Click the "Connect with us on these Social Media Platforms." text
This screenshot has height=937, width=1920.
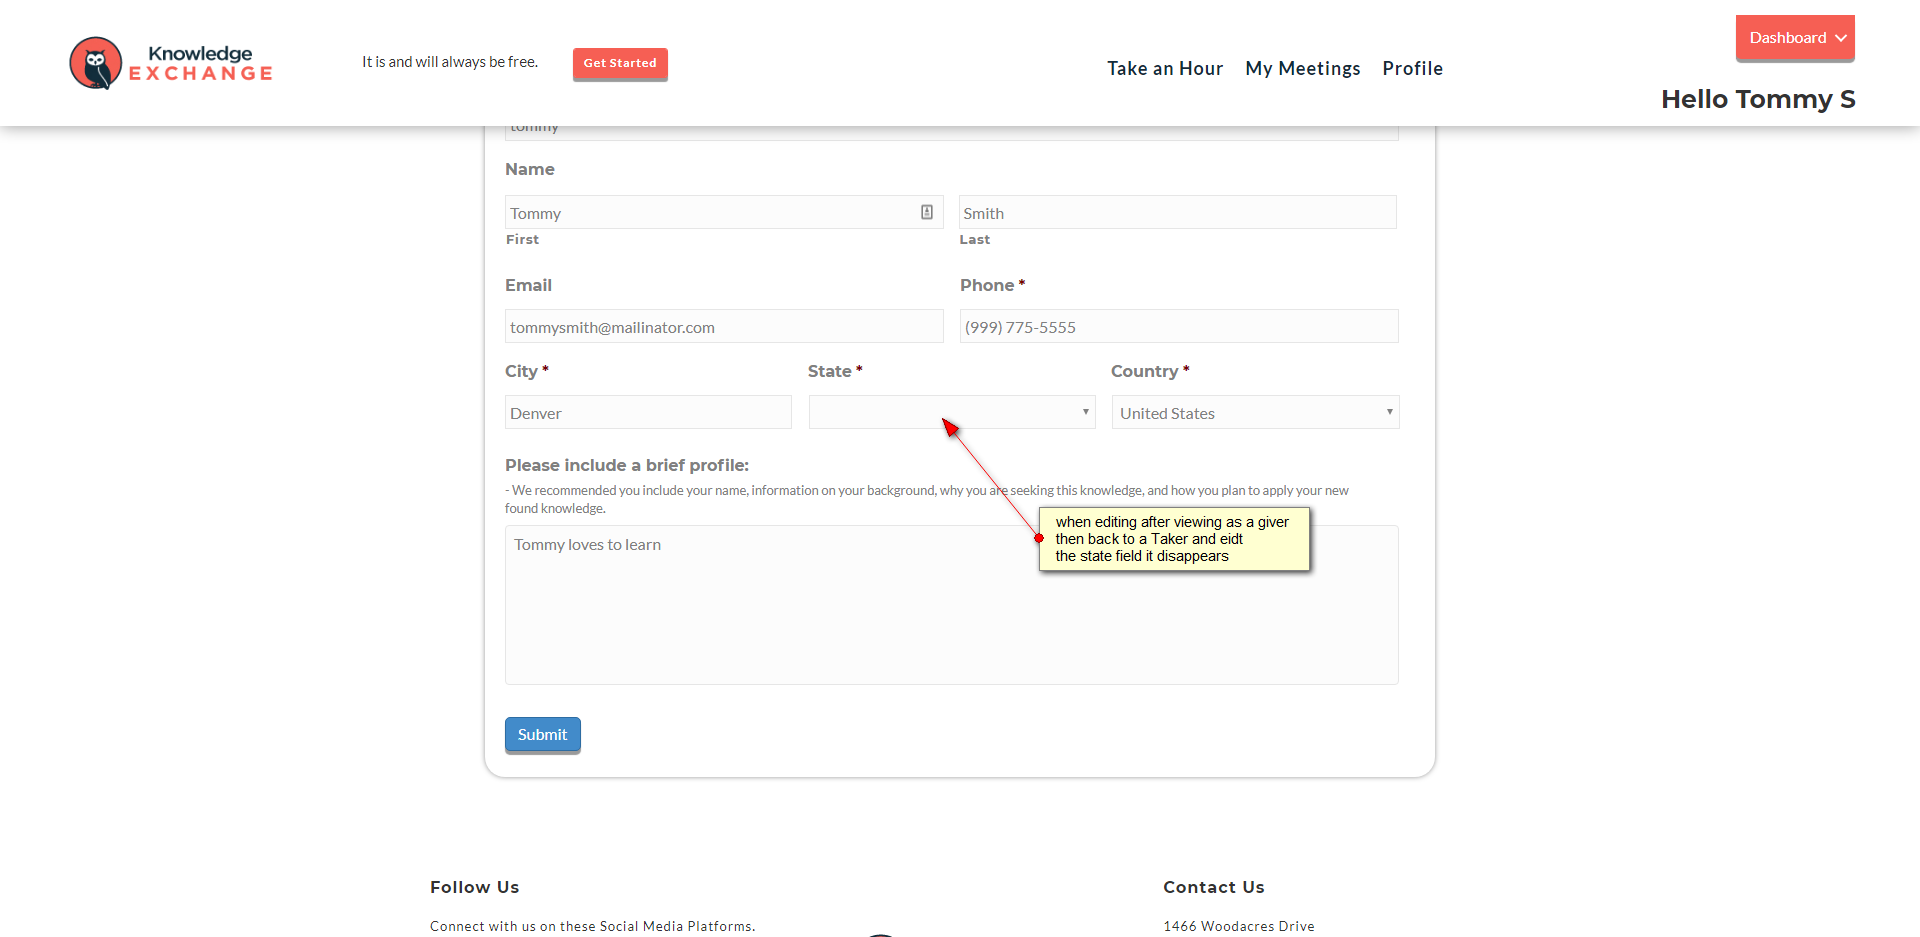pos(593,926)
